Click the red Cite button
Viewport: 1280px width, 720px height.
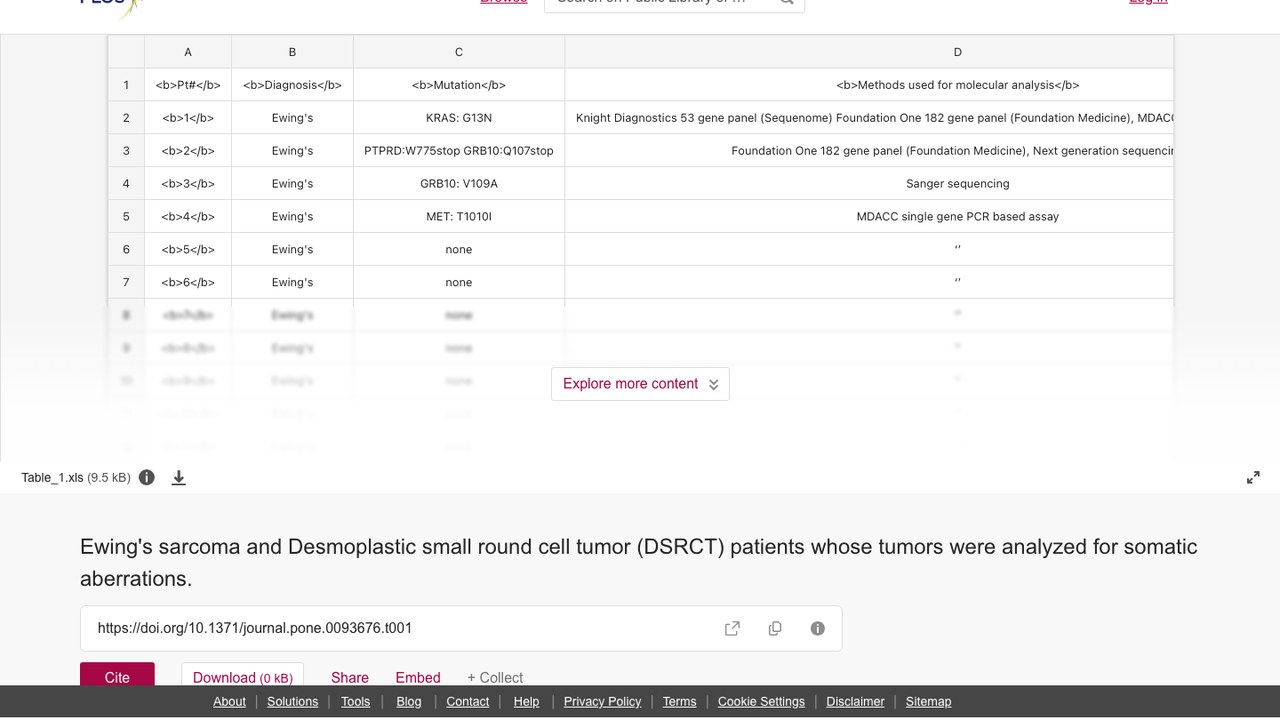(117, 676)
